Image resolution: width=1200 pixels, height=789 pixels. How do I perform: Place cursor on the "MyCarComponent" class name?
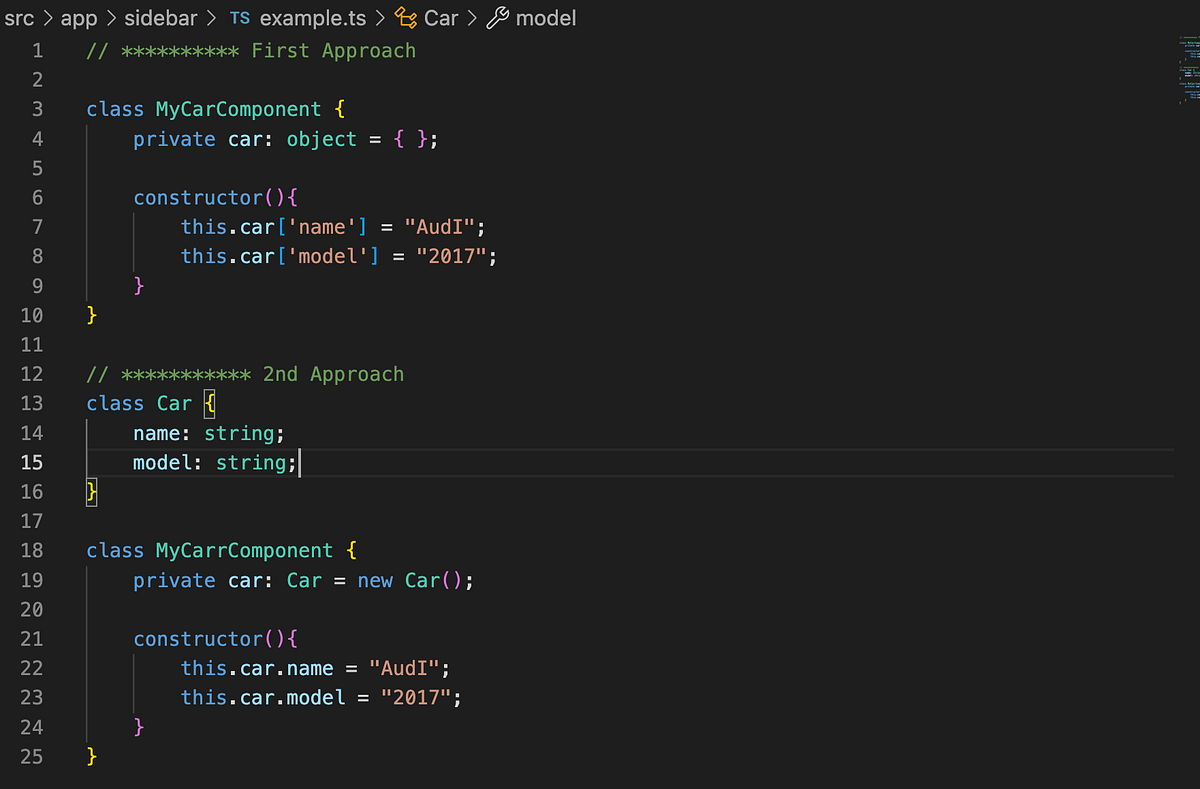tap(238, 109)
